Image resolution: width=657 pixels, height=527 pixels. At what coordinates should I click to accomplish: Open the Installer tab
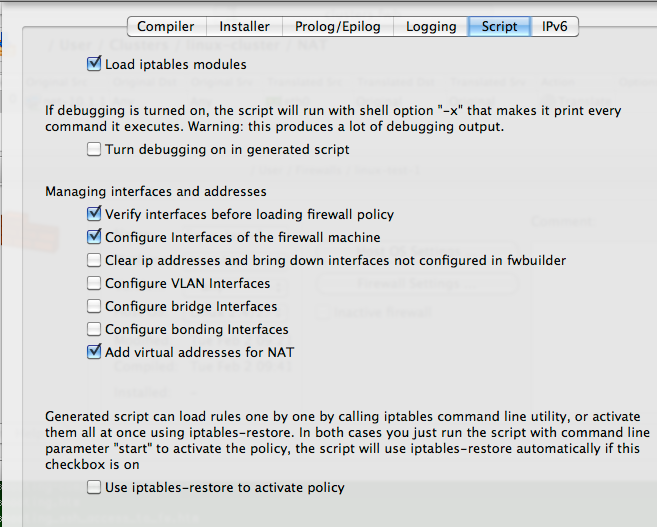point(244,27)
